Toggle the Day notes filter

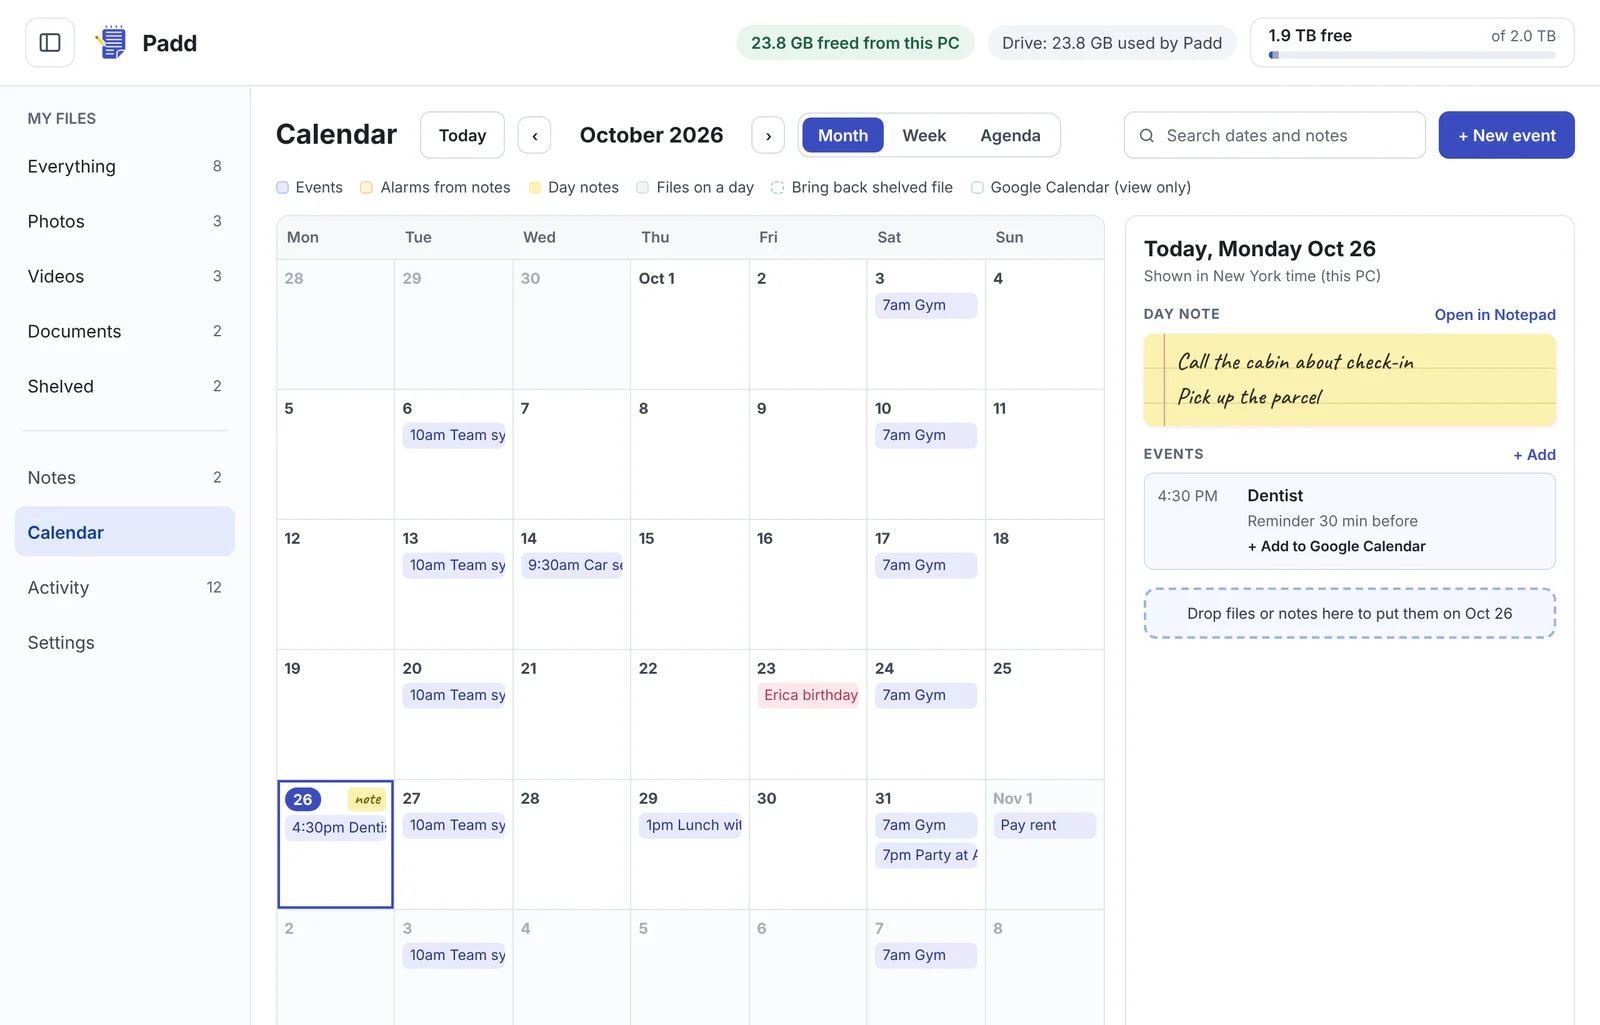pos(574,188)
